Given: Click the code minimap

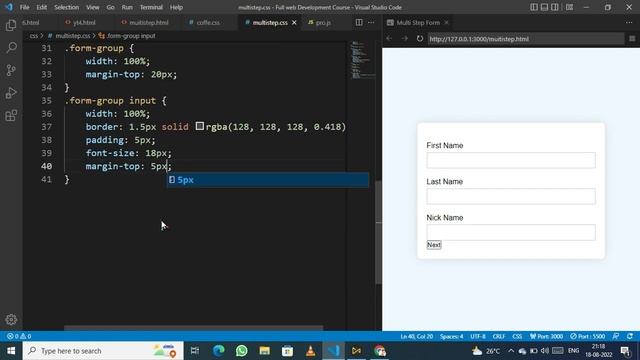Looking at the screenshot, I should pyautogui.click(x=362, y=59).
